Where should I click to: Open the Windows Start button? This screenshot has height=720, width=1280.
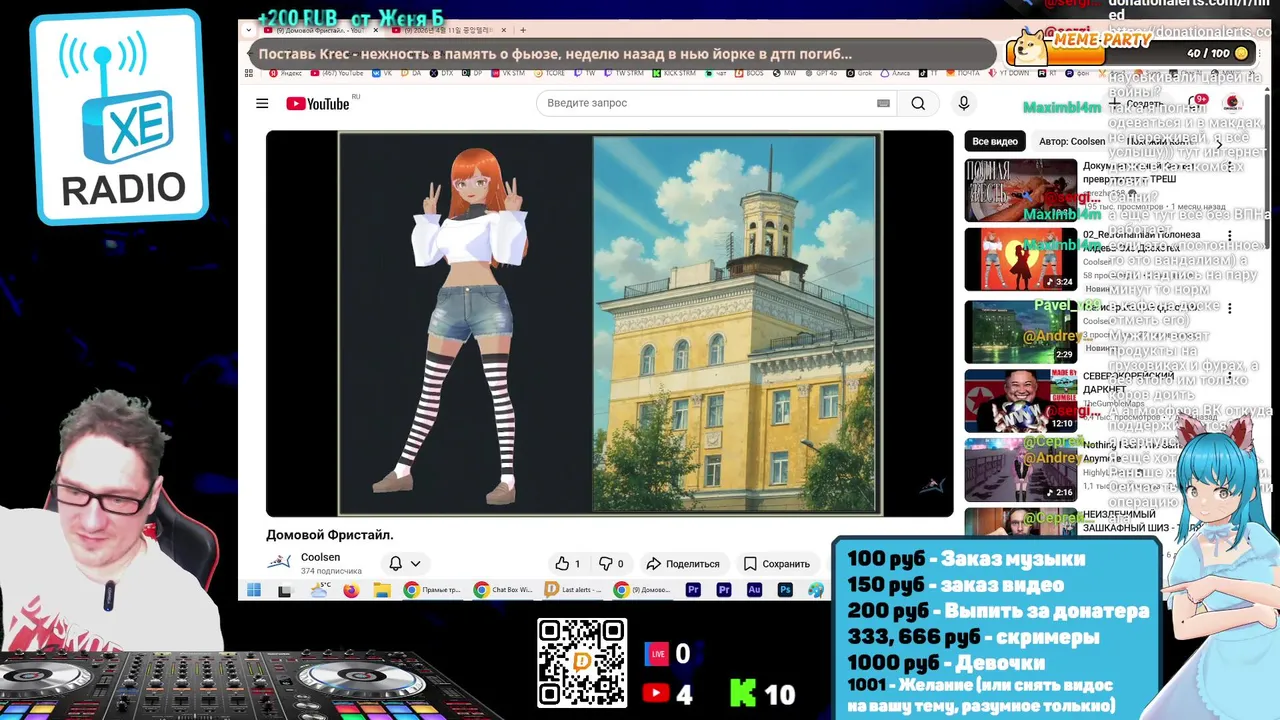coord(254,591)
